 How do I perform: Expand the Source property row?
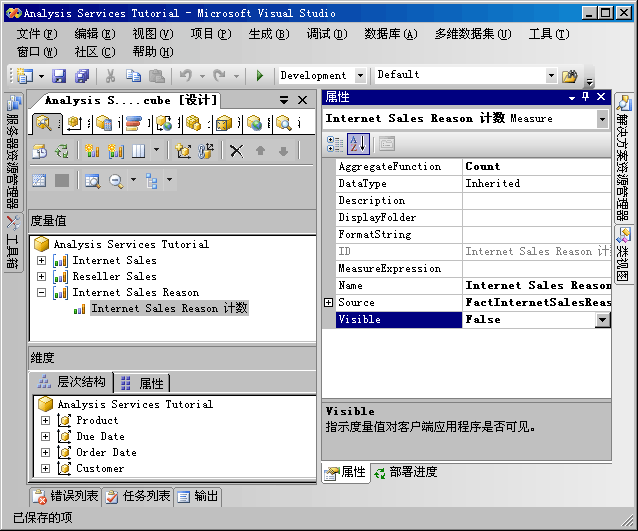(328, 302)
